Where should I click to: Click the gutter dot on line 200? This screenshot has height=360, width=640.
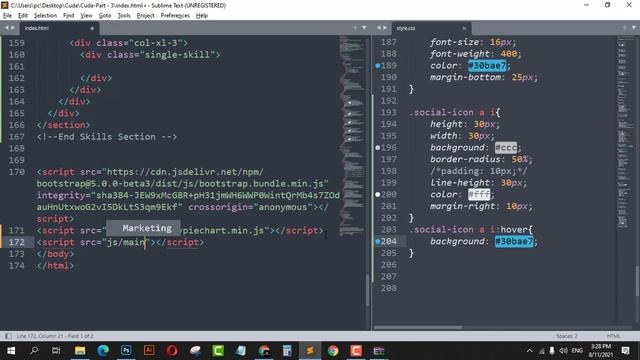tap(378, 195)
